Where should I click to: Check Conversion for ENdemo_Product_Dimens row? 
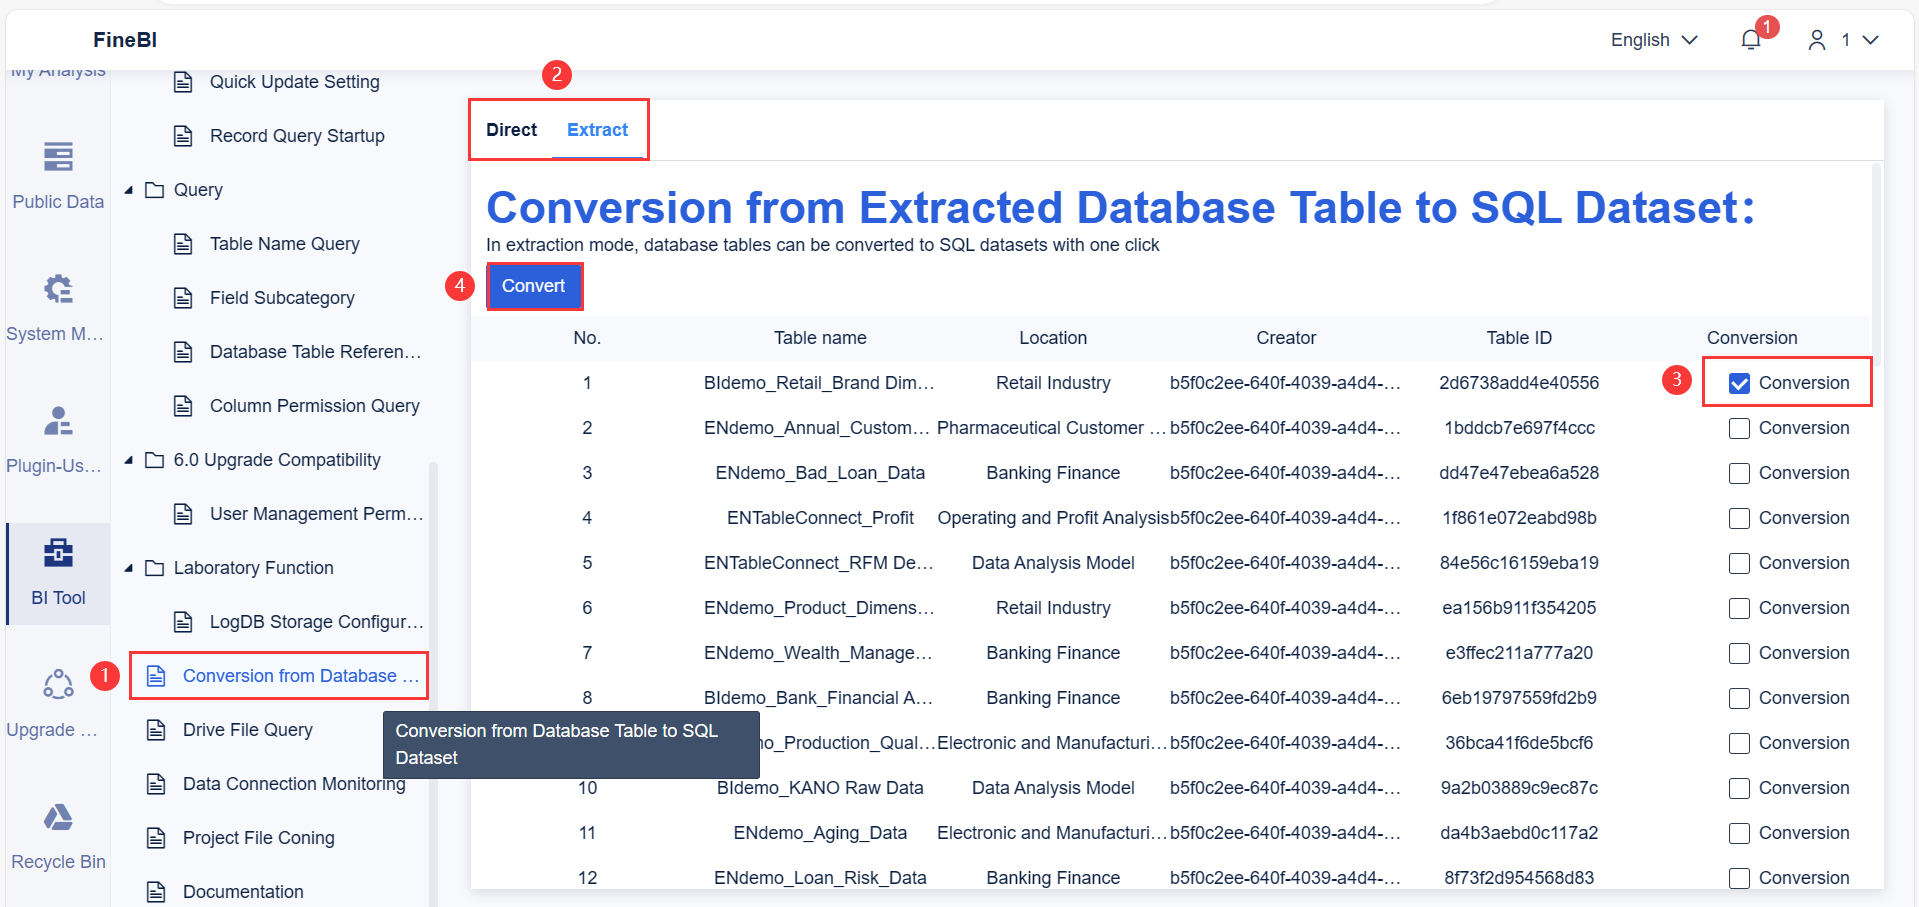[1739, 608]
